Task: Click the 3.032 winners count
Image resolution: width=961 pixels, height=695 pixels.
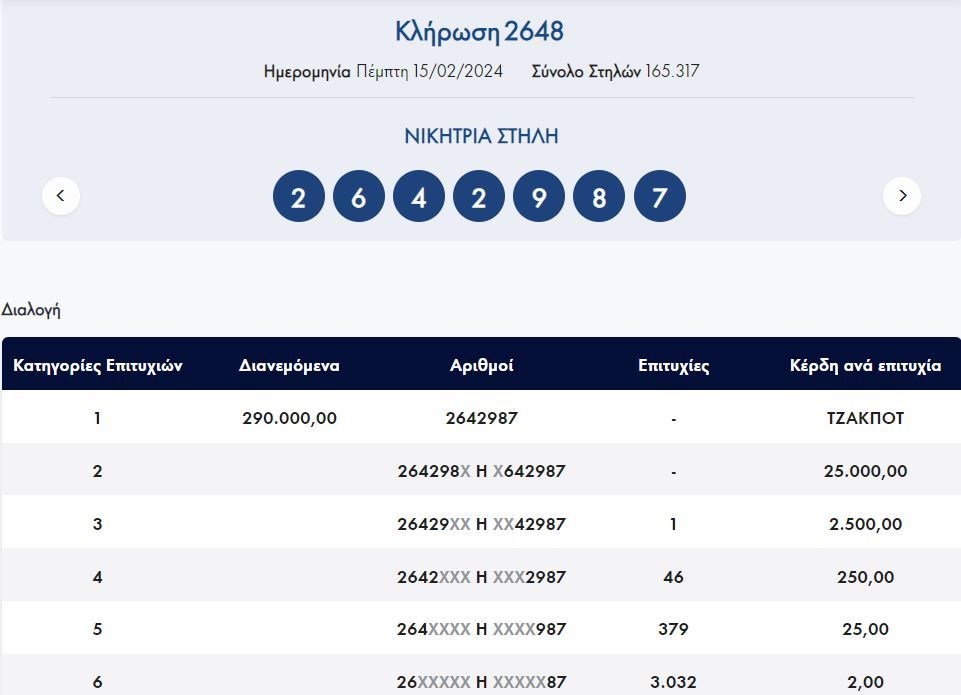Action: pyautogui.click(x=674, y=682)
